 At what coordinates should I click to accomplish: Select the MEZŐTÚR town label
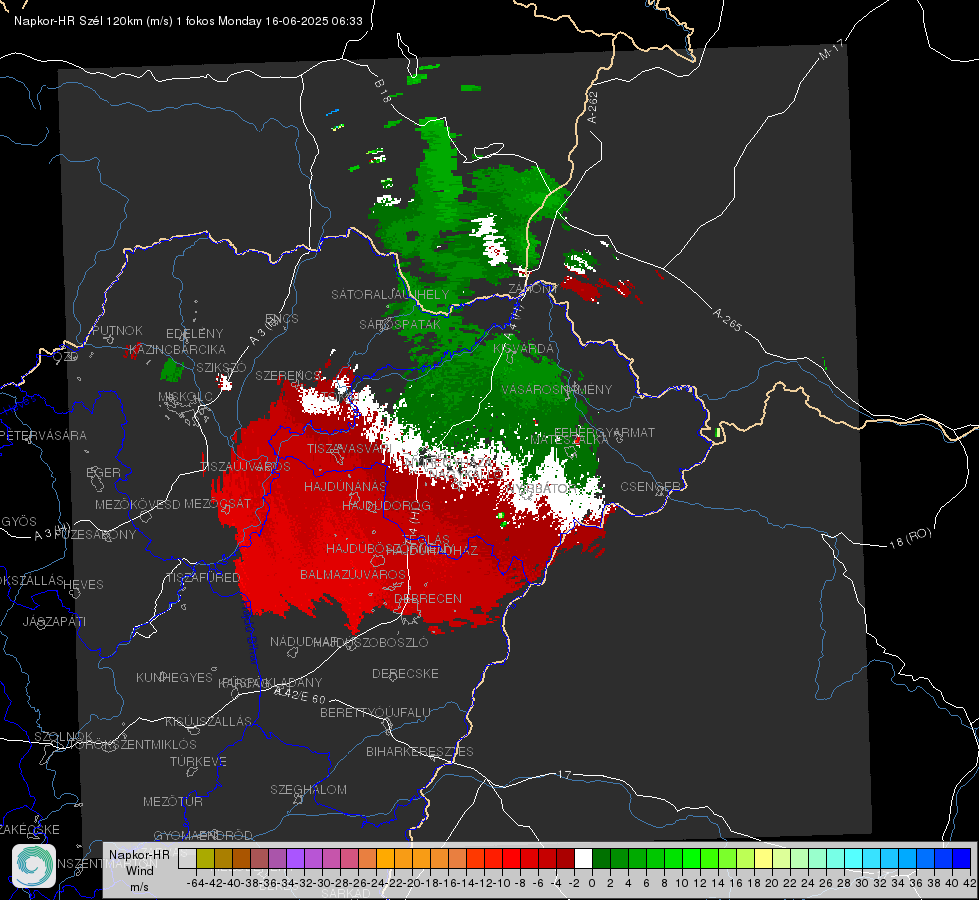[173, 801]
